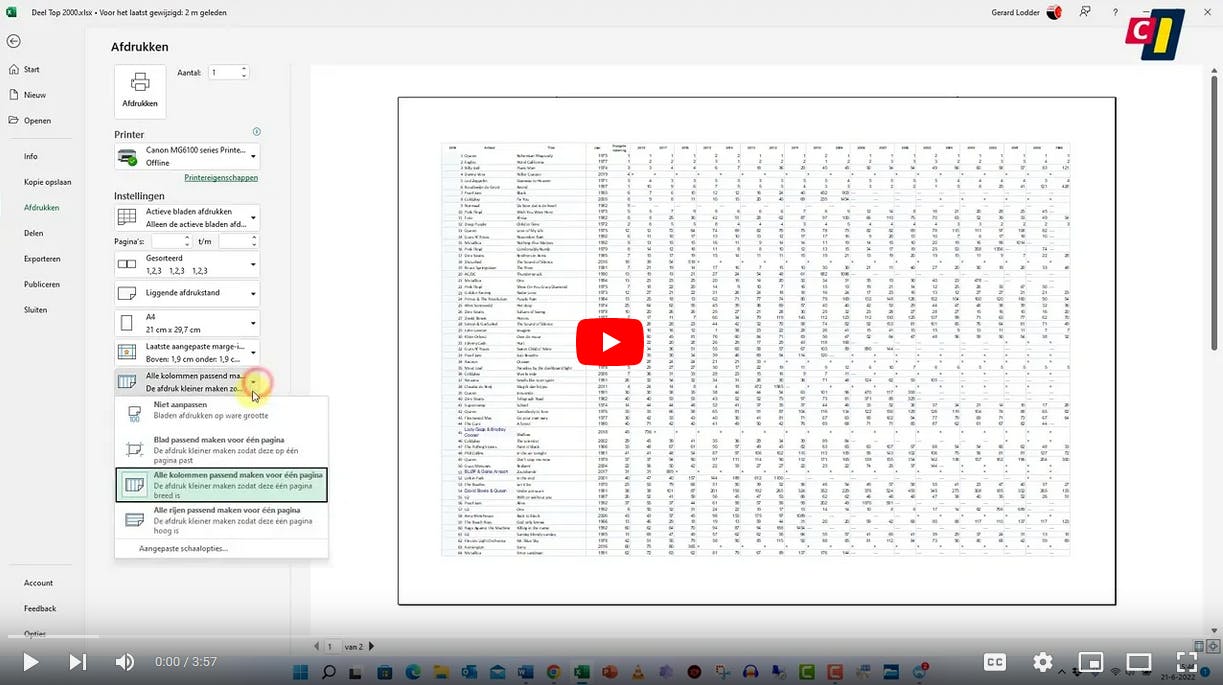Open Laatste aangepaste marge dropdown
The image size is (1223, 685).
click(187, 352)
